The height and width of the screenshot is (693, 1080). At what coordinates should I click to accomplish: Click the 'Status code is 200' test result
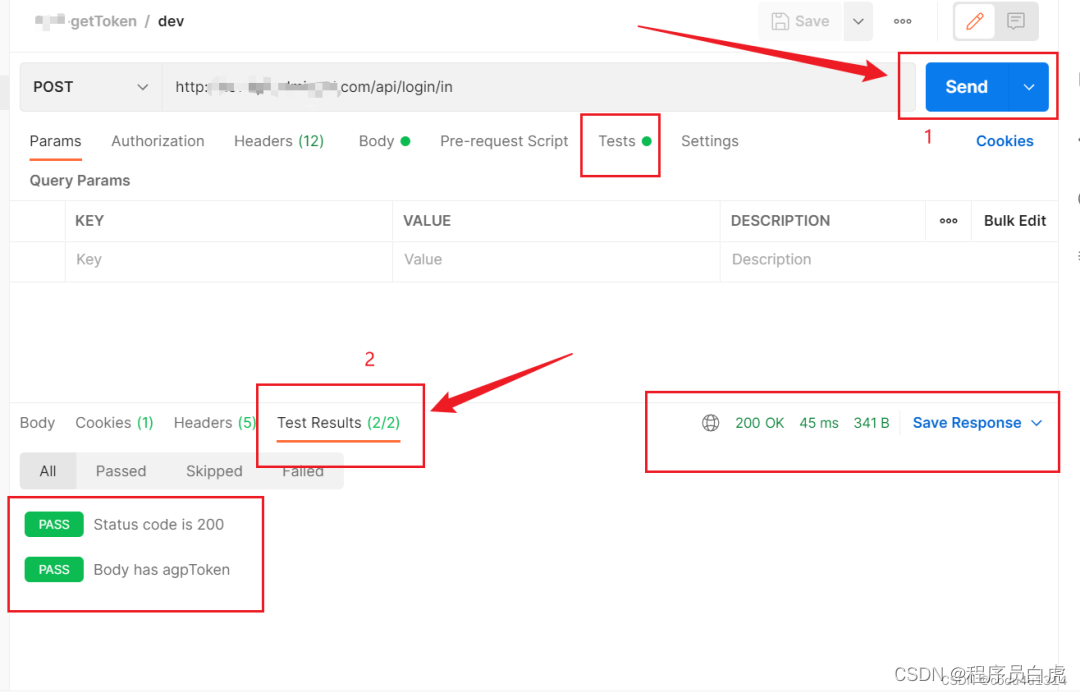point(158,525)
